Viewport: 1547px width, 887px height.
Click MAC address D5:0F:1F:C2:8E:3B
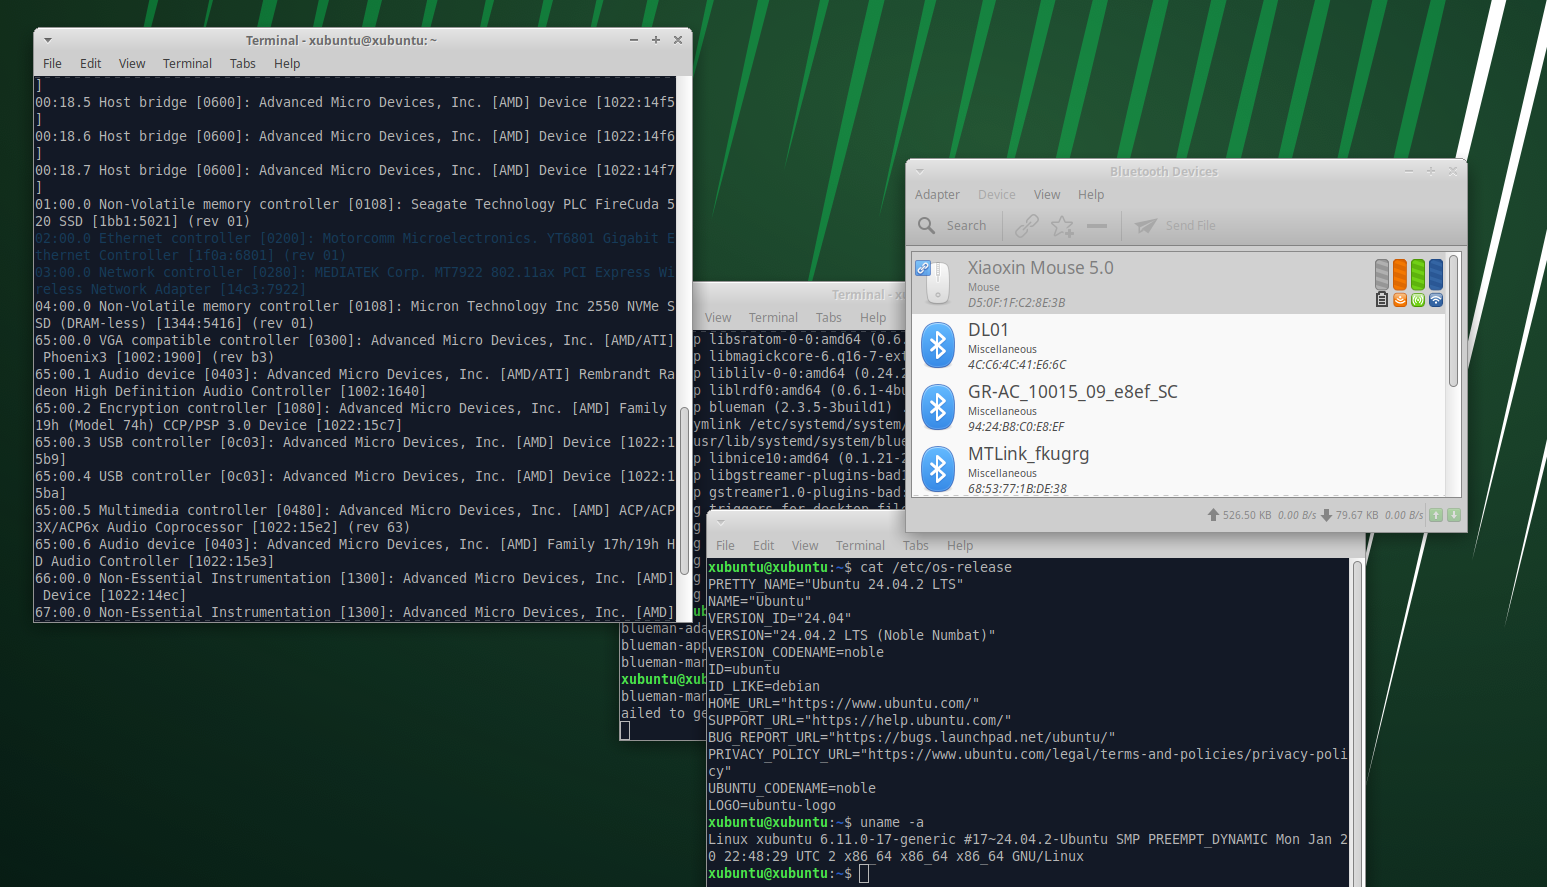pyautogui.click(x=1016, y=303)
